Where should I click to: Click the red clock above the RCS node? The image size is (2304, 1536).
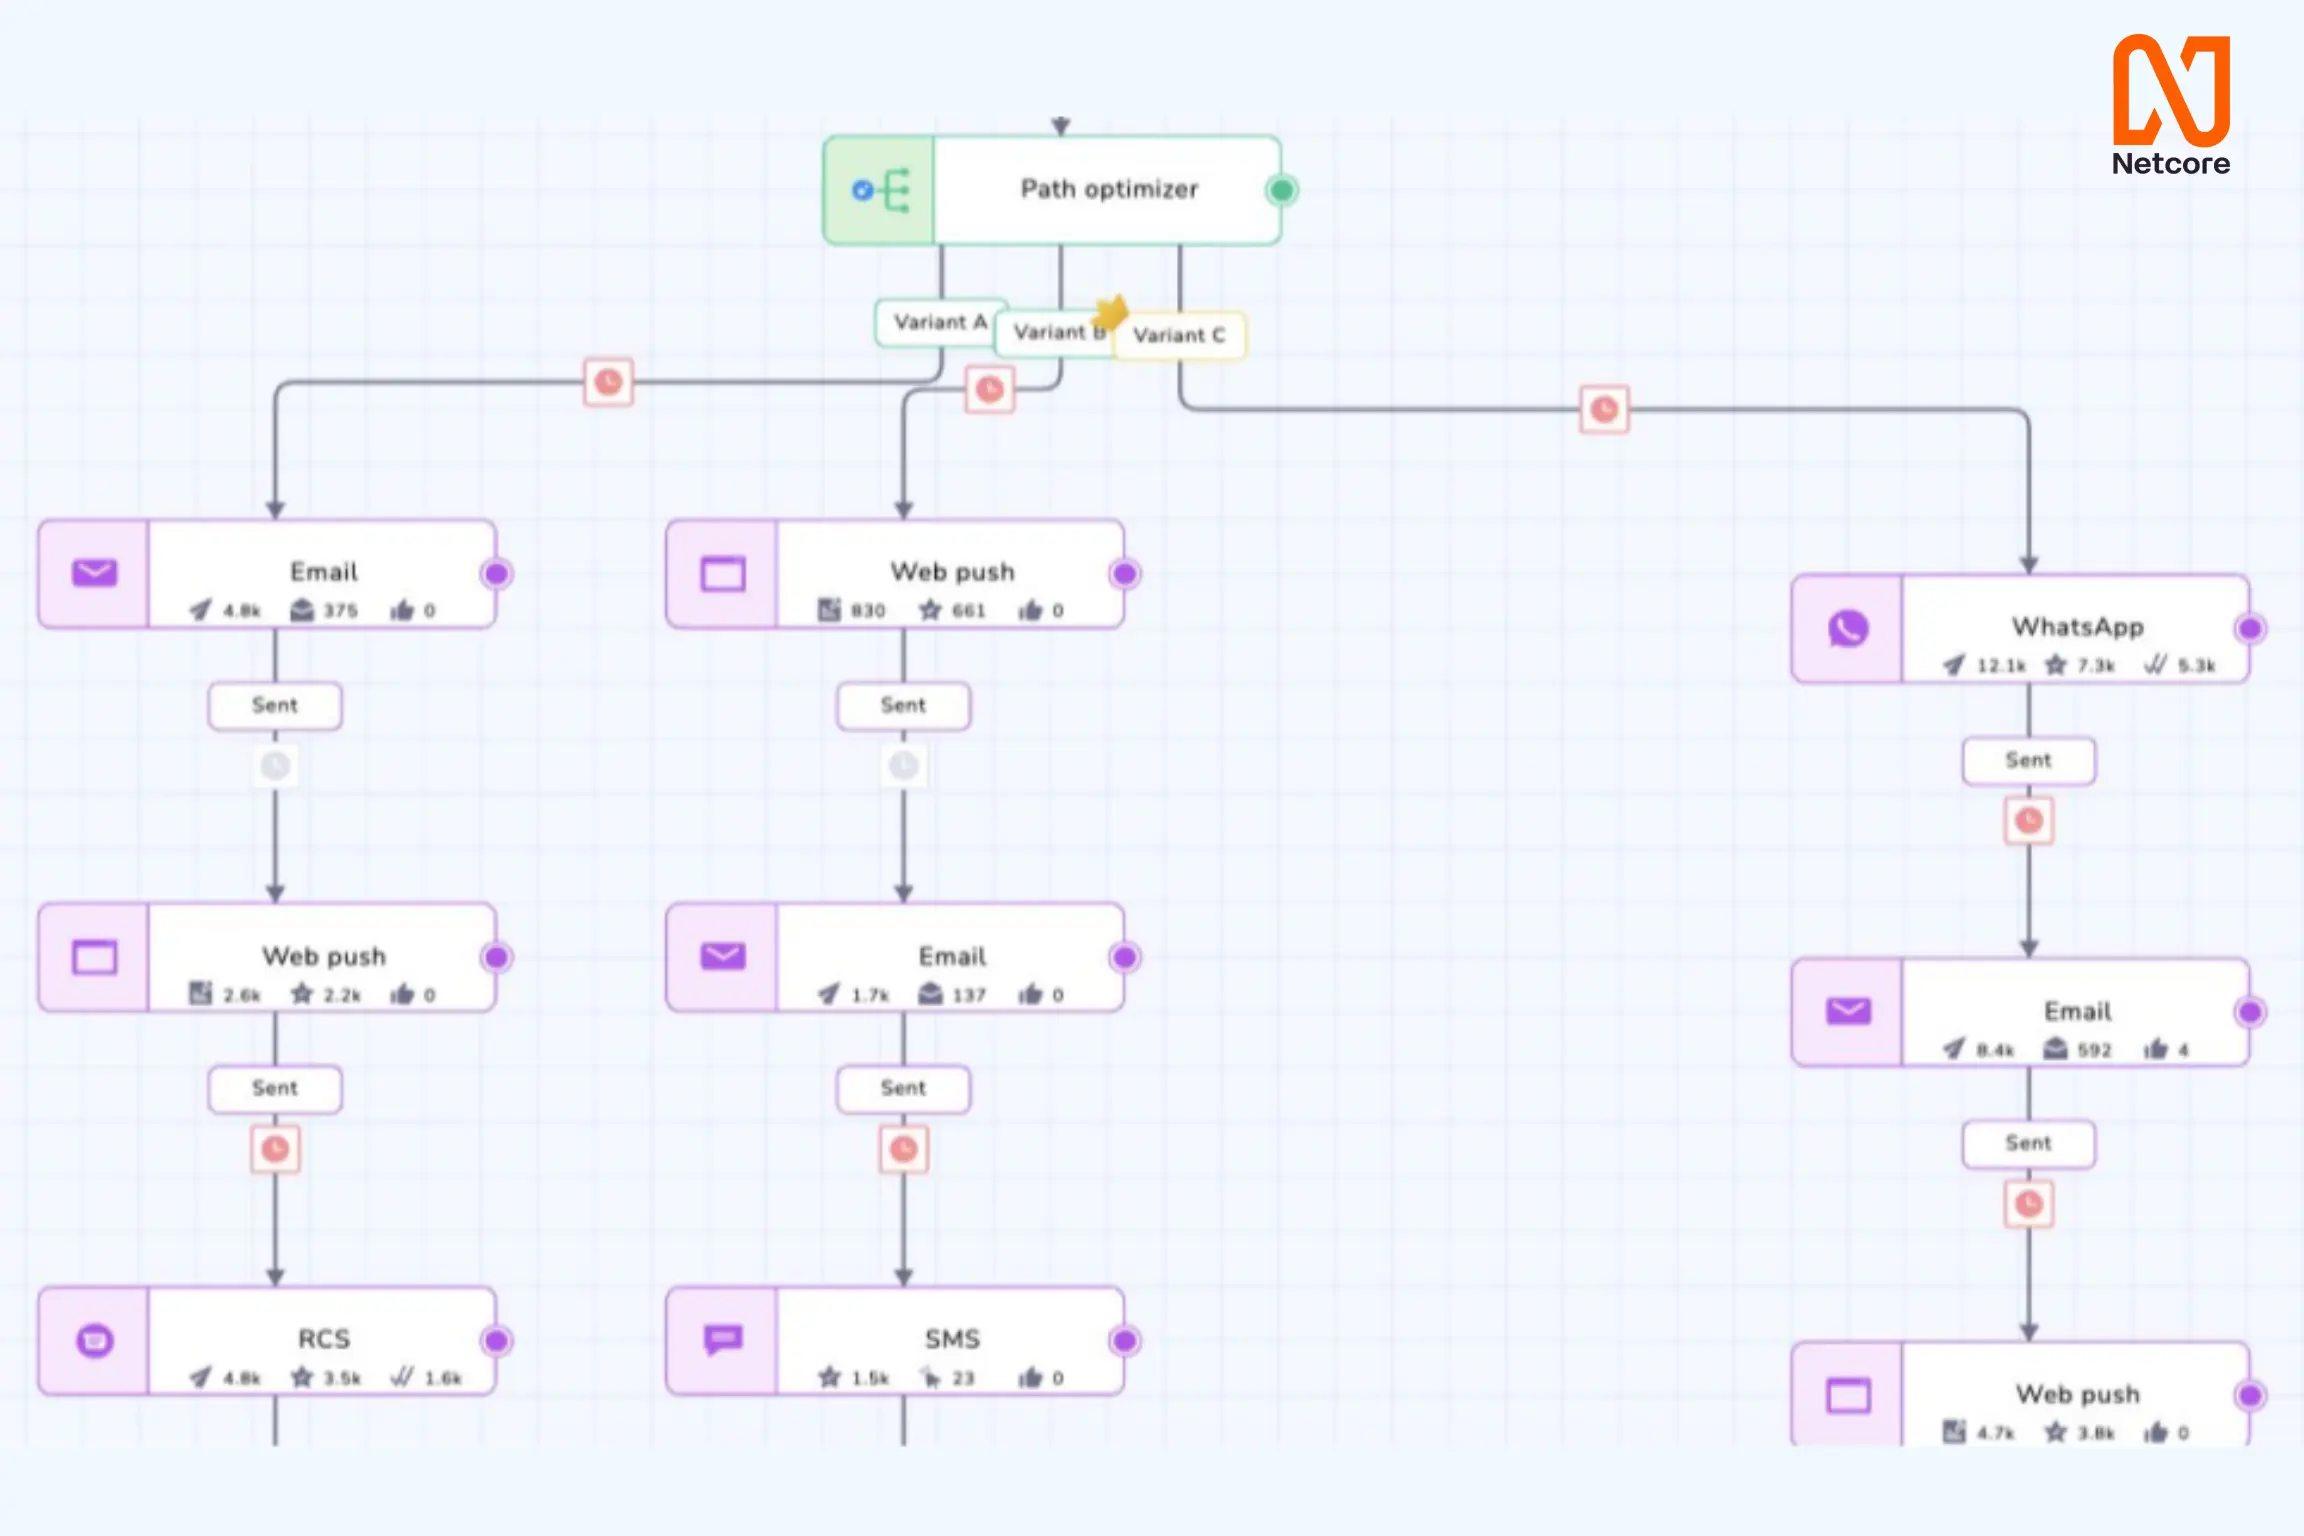275,1149
